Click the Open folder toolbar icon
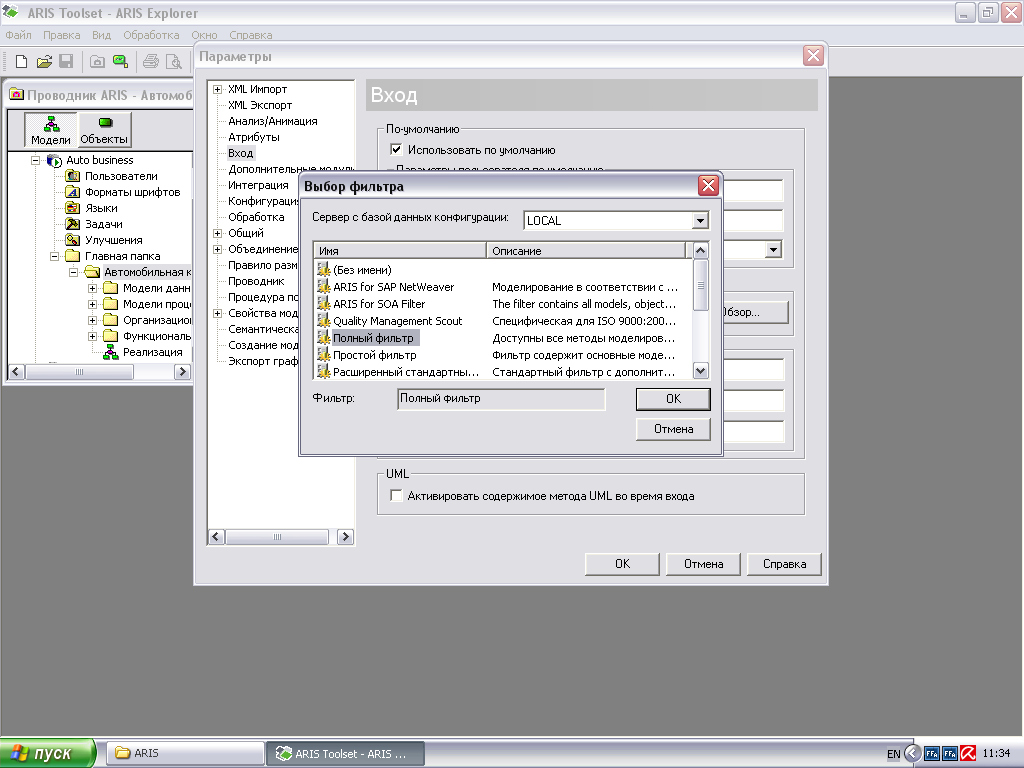Screen dimensions: 1024x768 tap(44, 61)
